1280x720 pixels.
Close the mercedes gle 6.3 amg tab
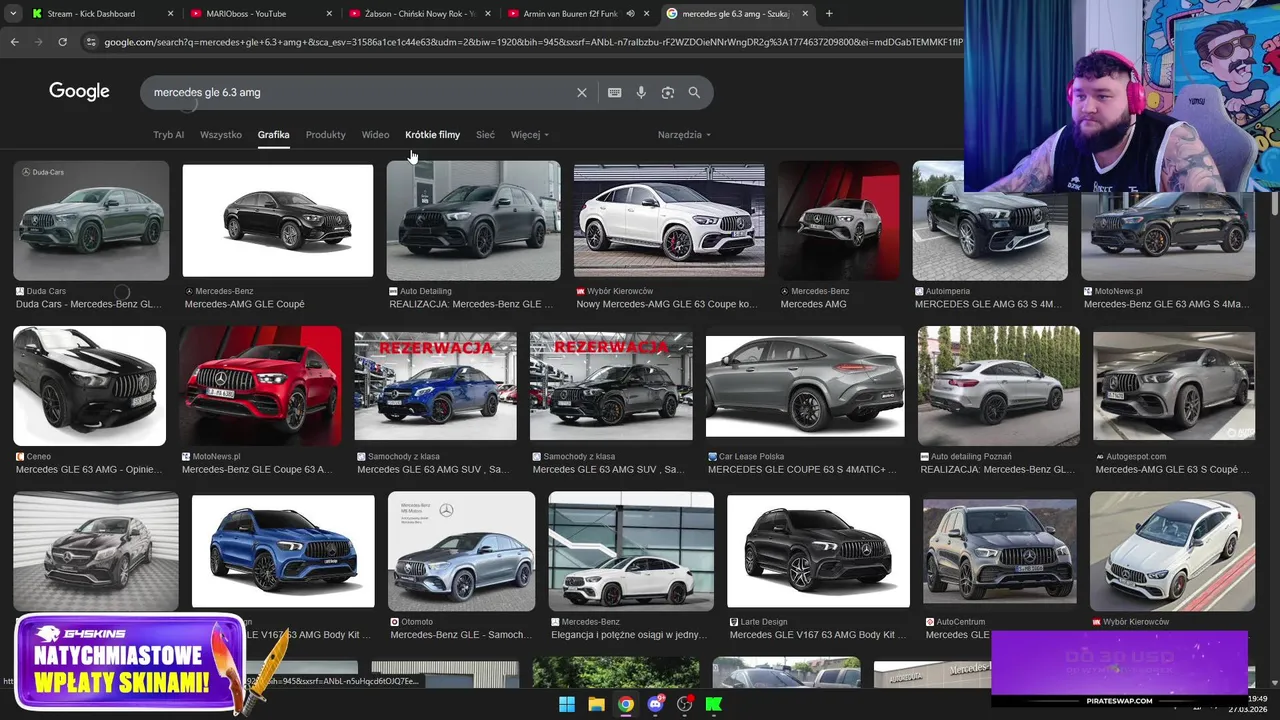805,14
